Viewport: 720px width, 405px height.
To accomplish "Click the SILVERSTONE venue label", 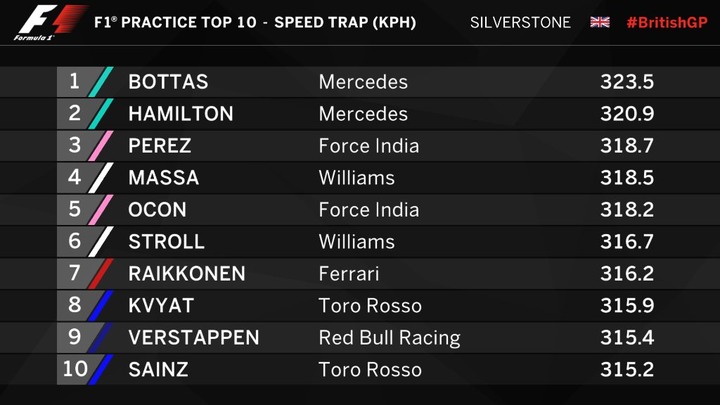I will point(520,22).
